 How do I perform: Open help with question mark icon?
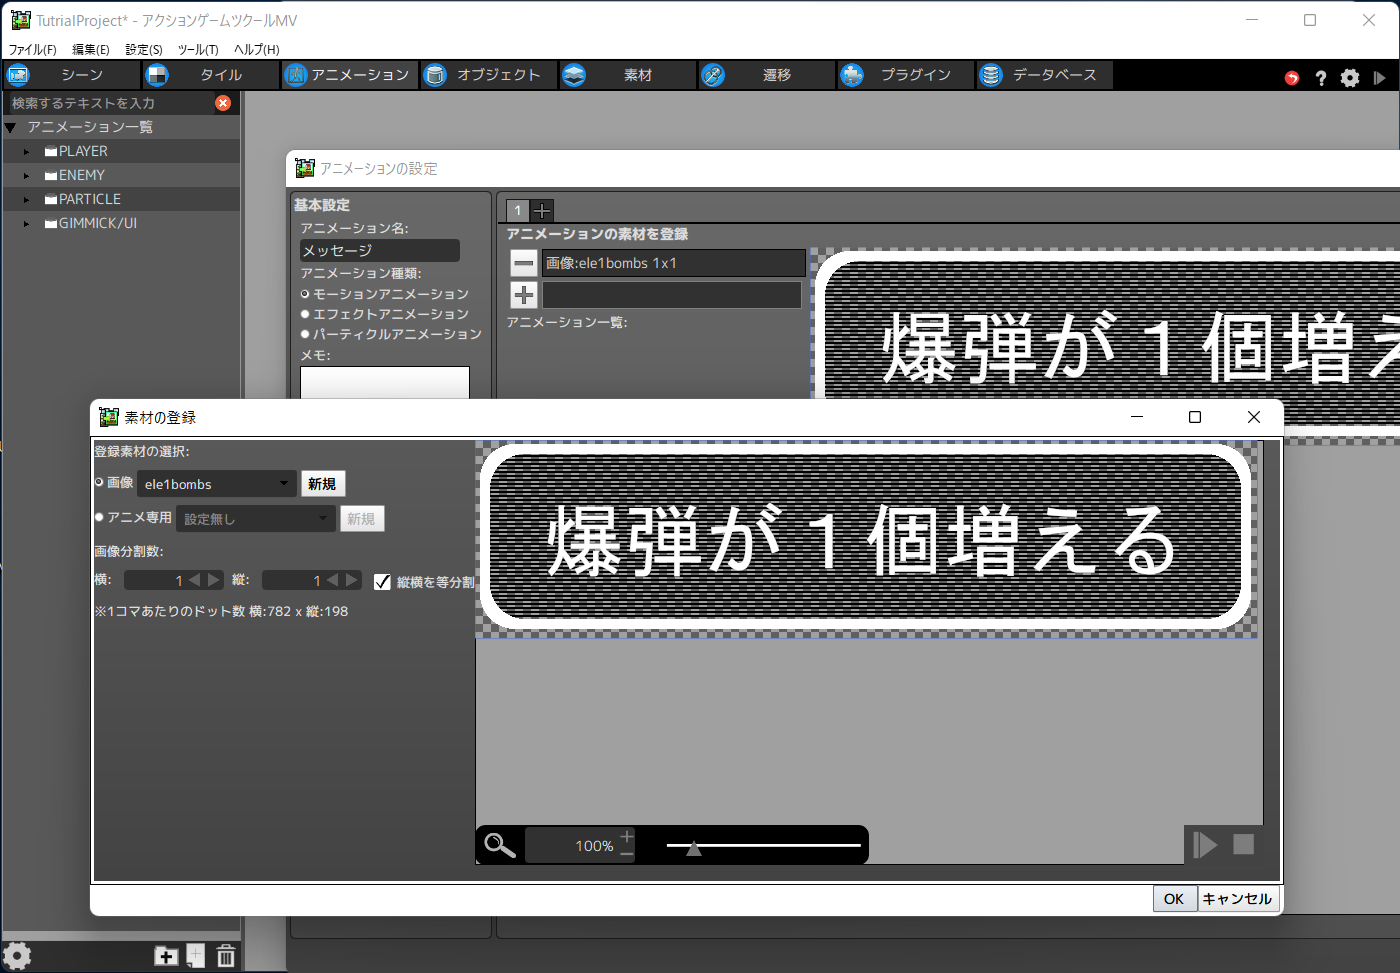click(1321, 78)
